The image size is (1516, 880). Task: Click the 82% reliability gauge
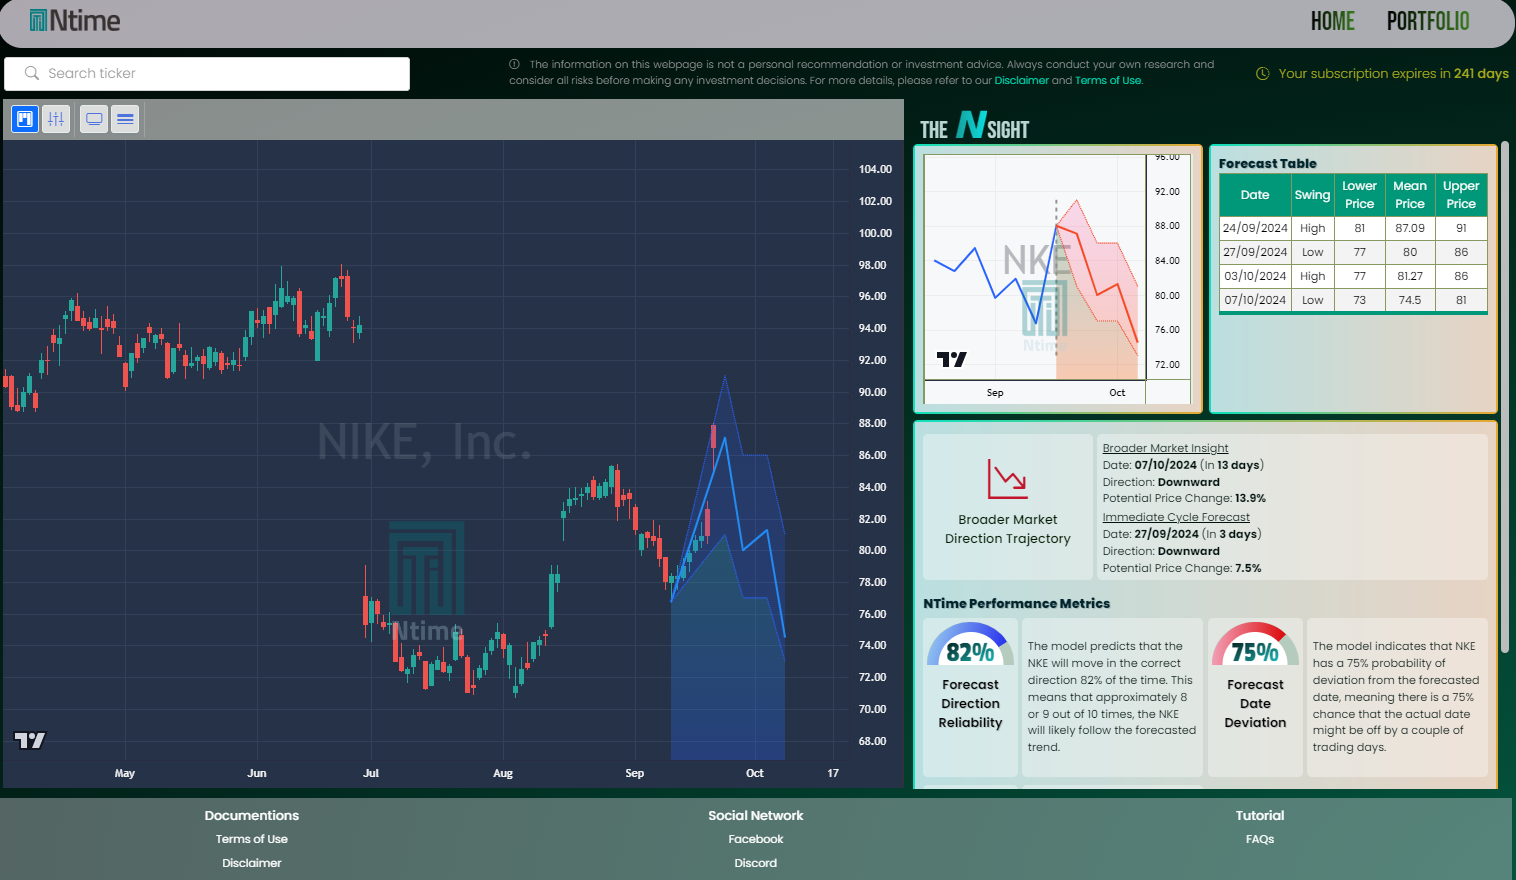970,645
